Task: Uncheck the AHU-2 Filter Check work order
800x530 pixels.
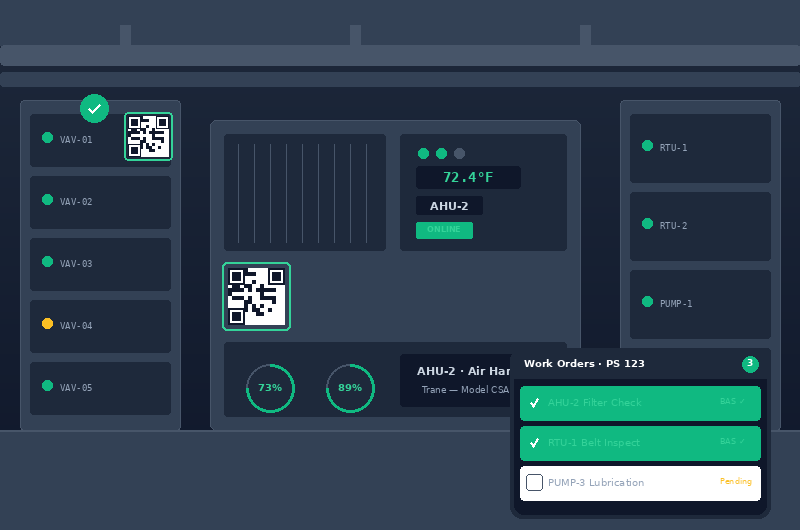Action: [534, 403]
